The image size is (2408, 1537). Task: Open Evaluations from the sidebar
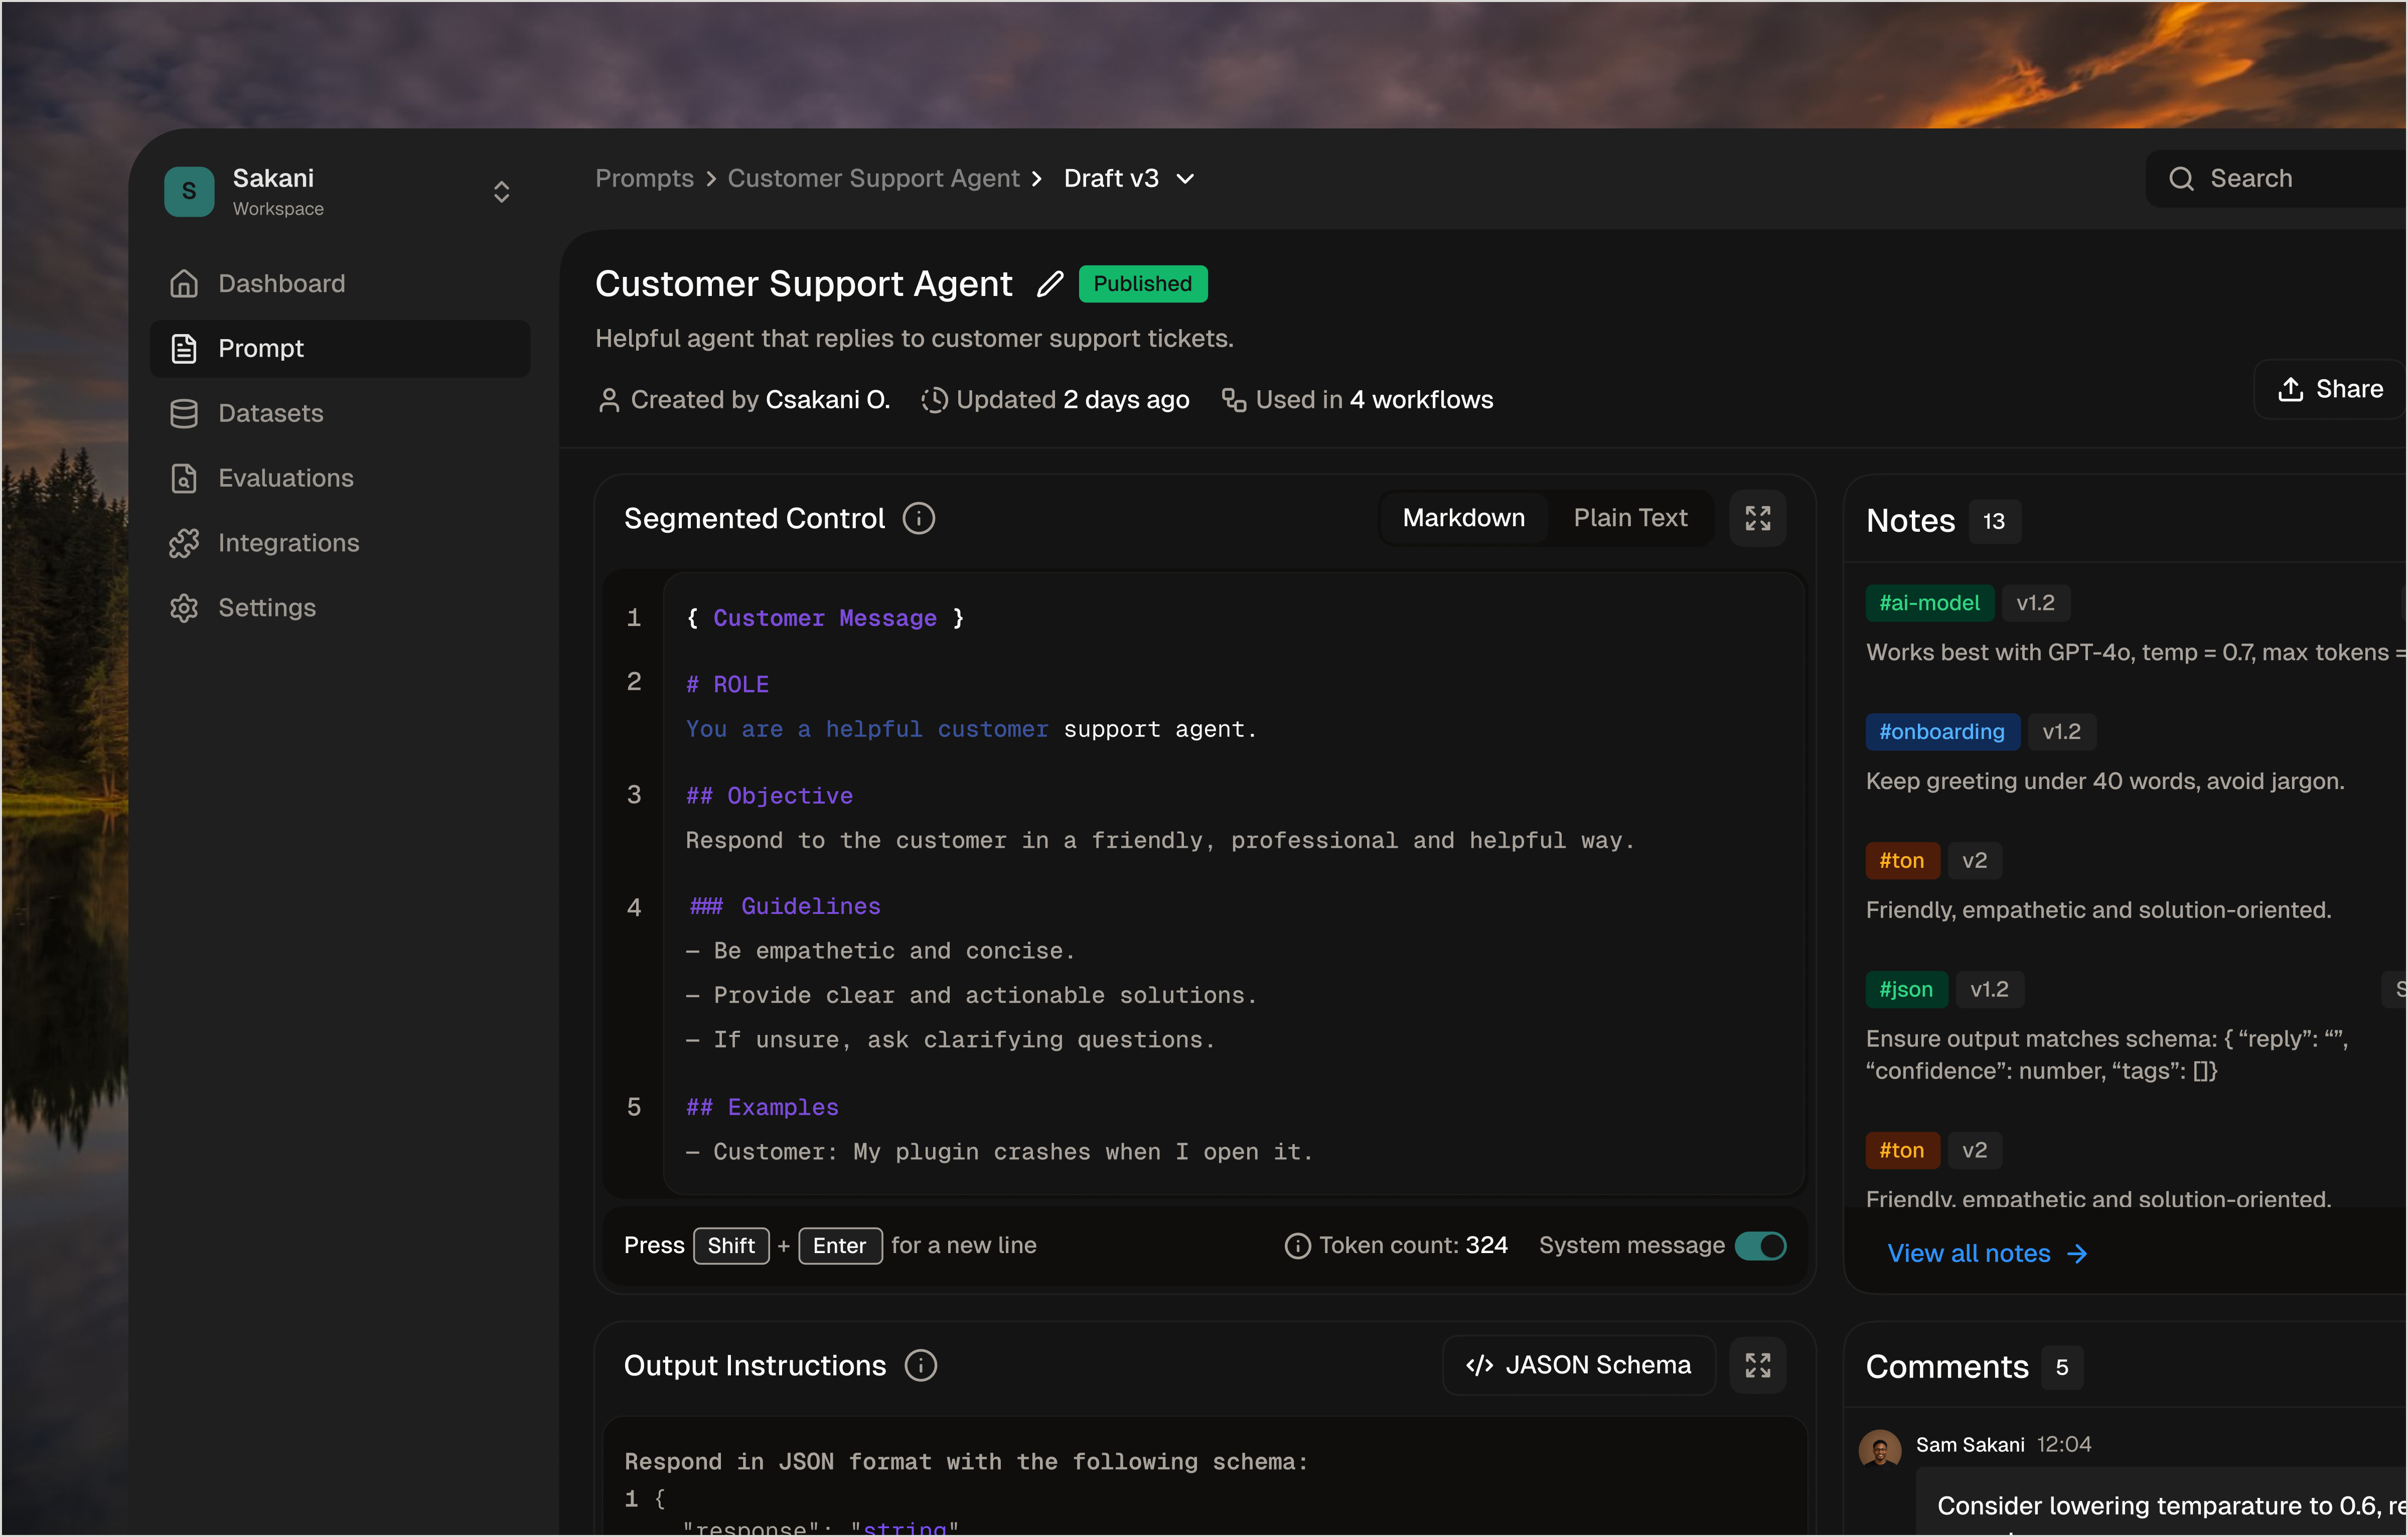click(340, 478)
